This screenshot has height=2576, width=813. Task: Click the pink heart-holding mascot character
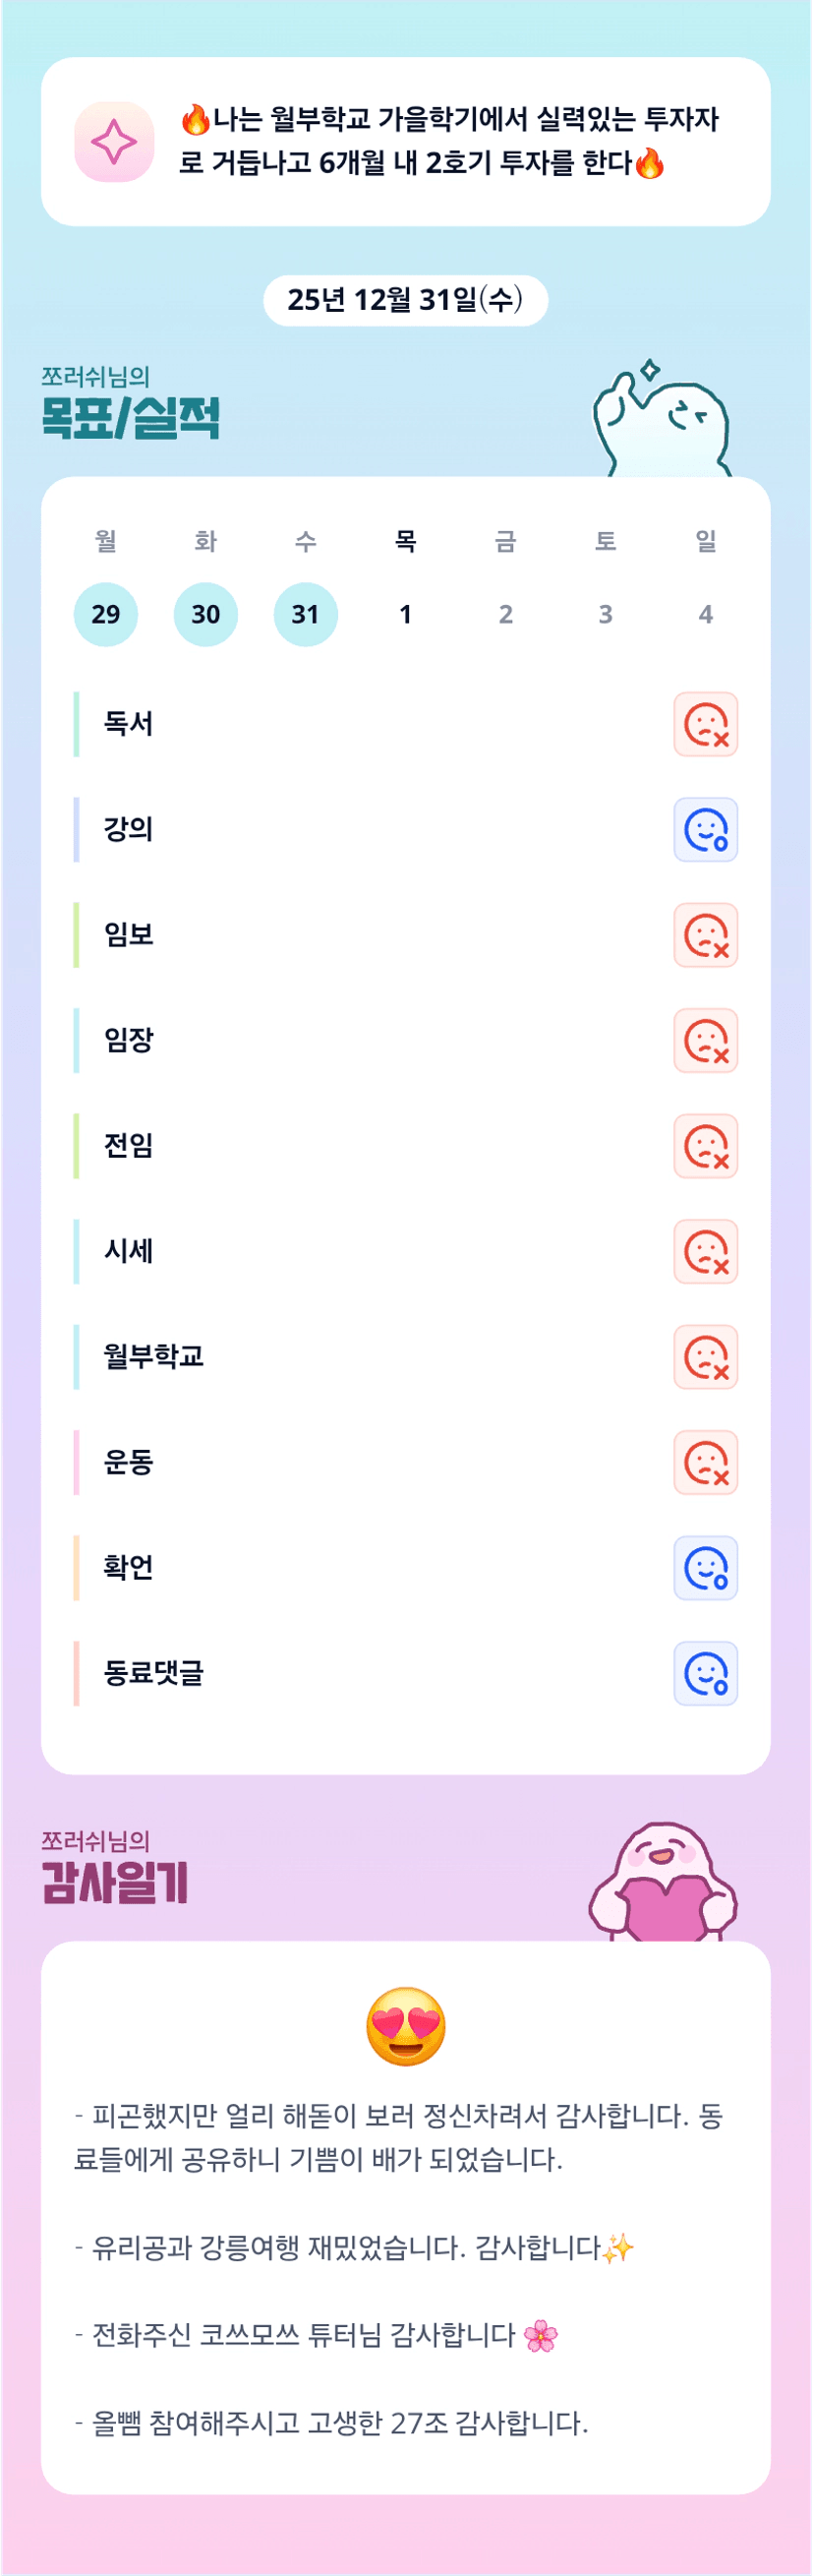663,1883
